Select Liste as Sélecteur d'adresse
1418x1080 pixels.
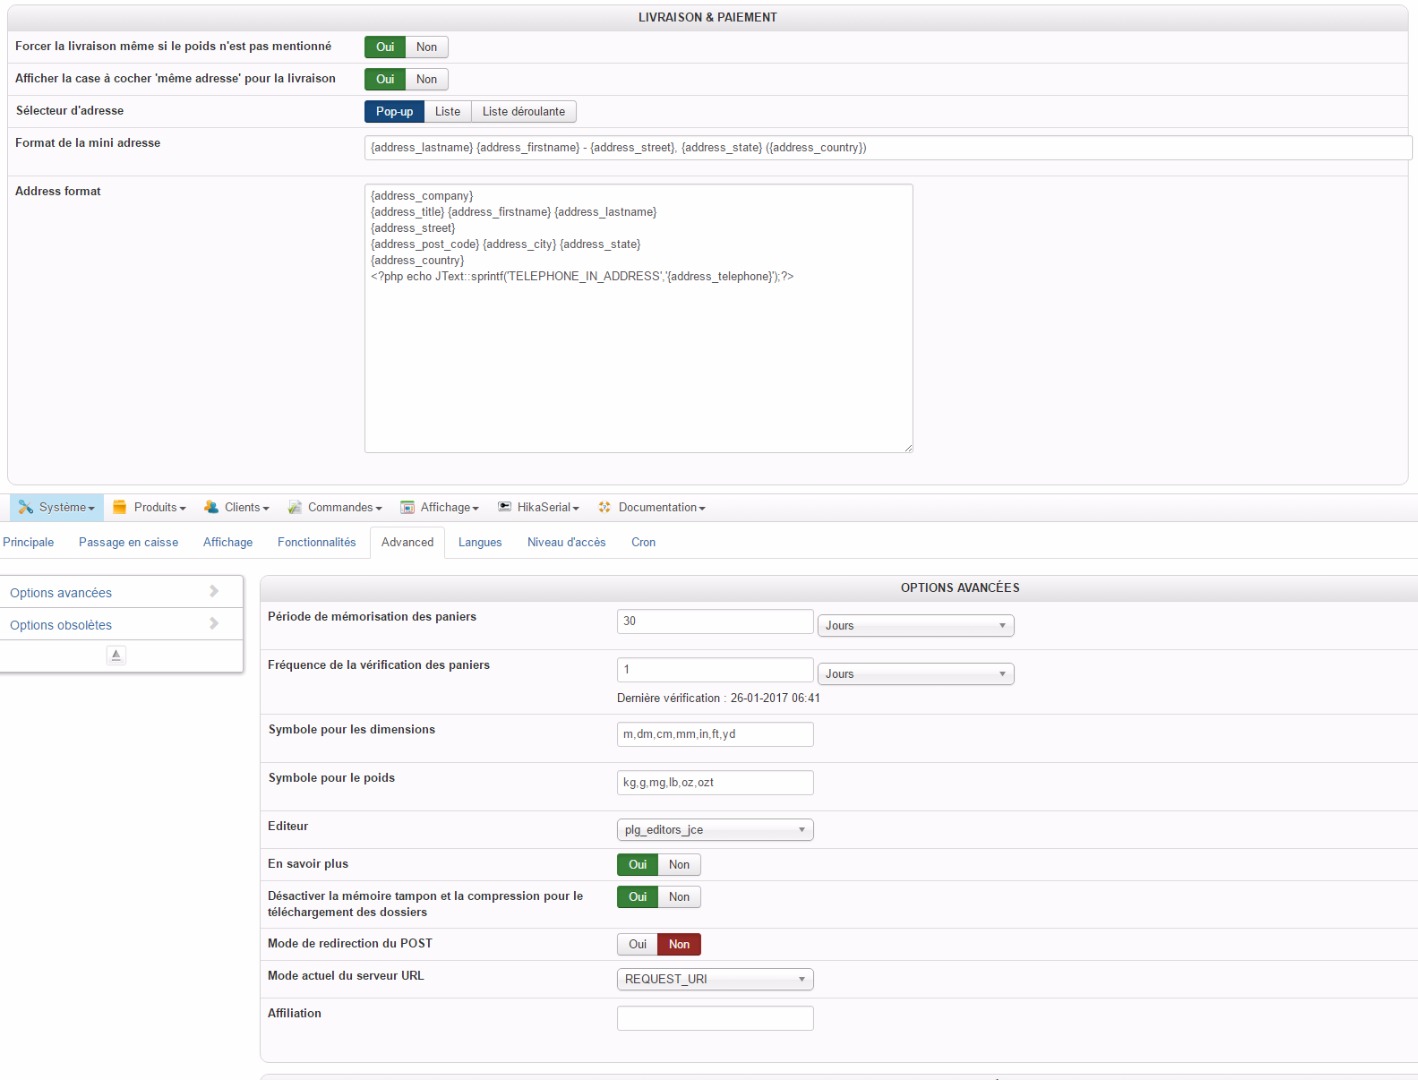click(448, 111)
